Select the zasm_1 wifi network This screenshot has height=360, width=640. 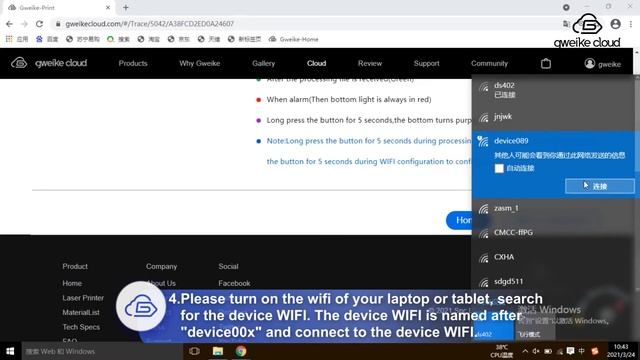pos(553,209)
